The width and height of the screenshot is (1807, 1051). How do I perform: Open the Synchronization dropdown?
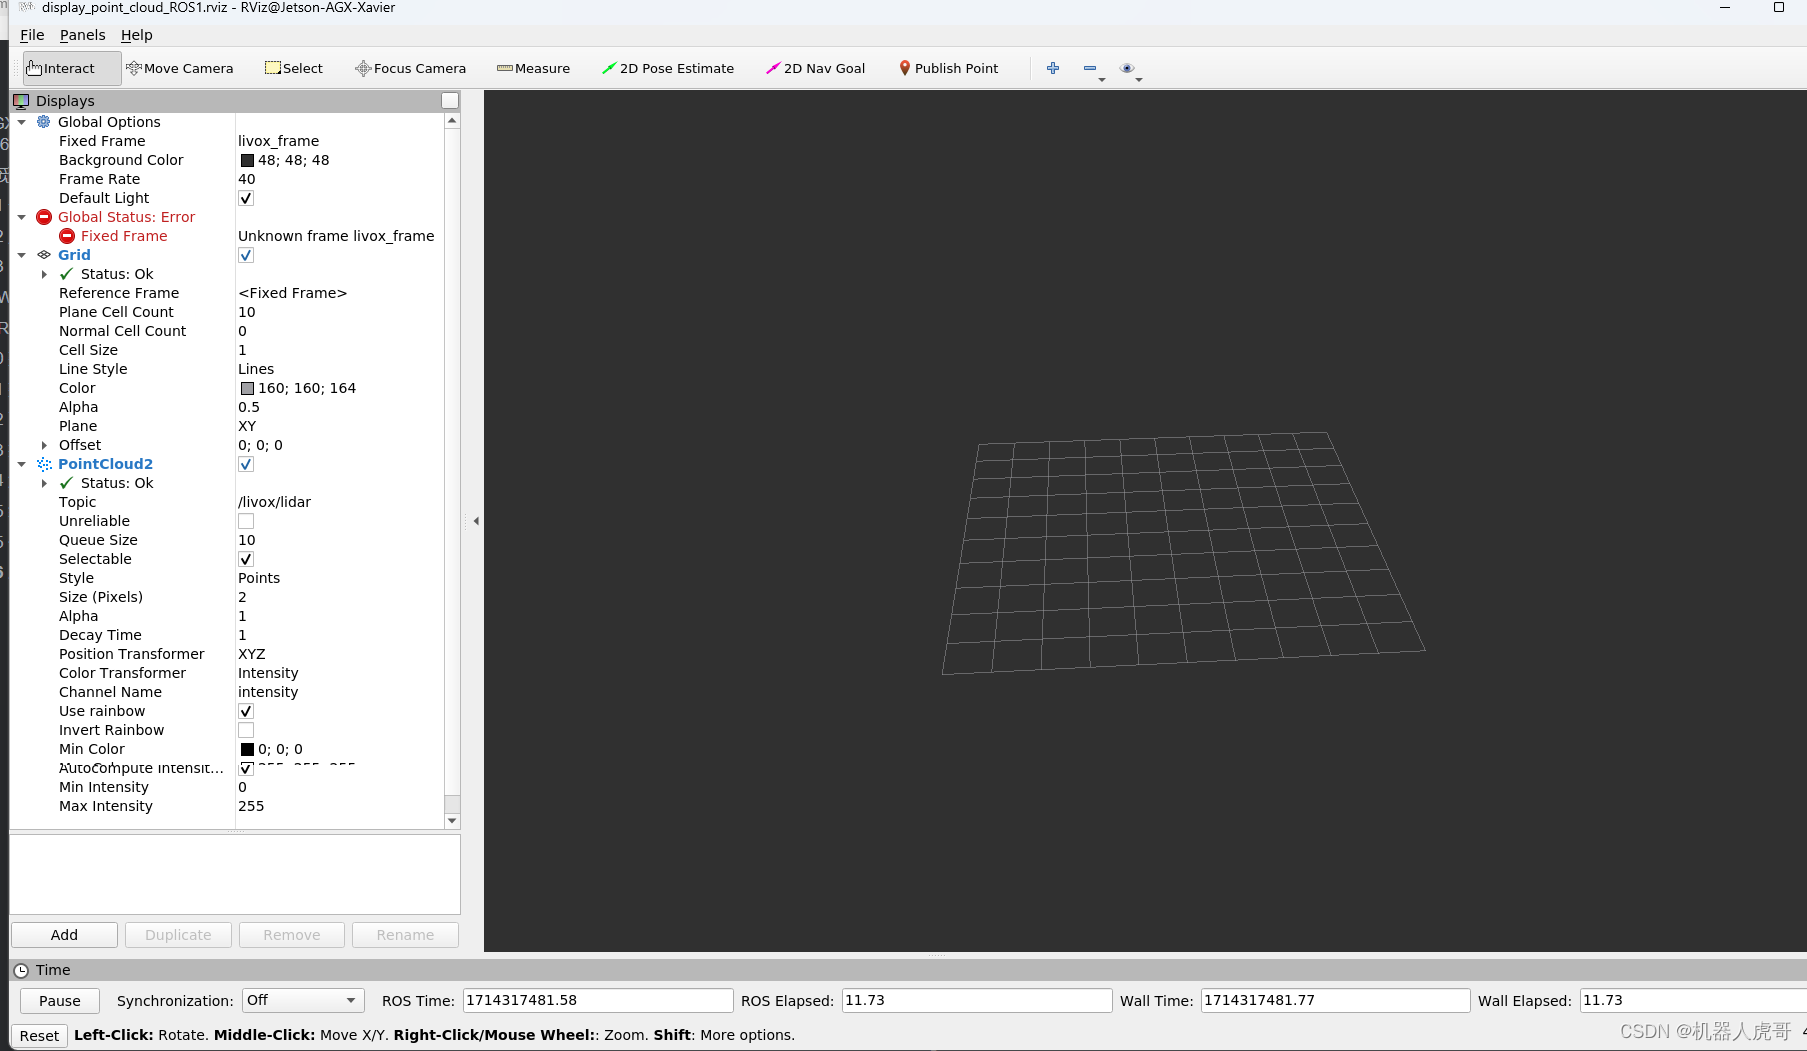301,1000
